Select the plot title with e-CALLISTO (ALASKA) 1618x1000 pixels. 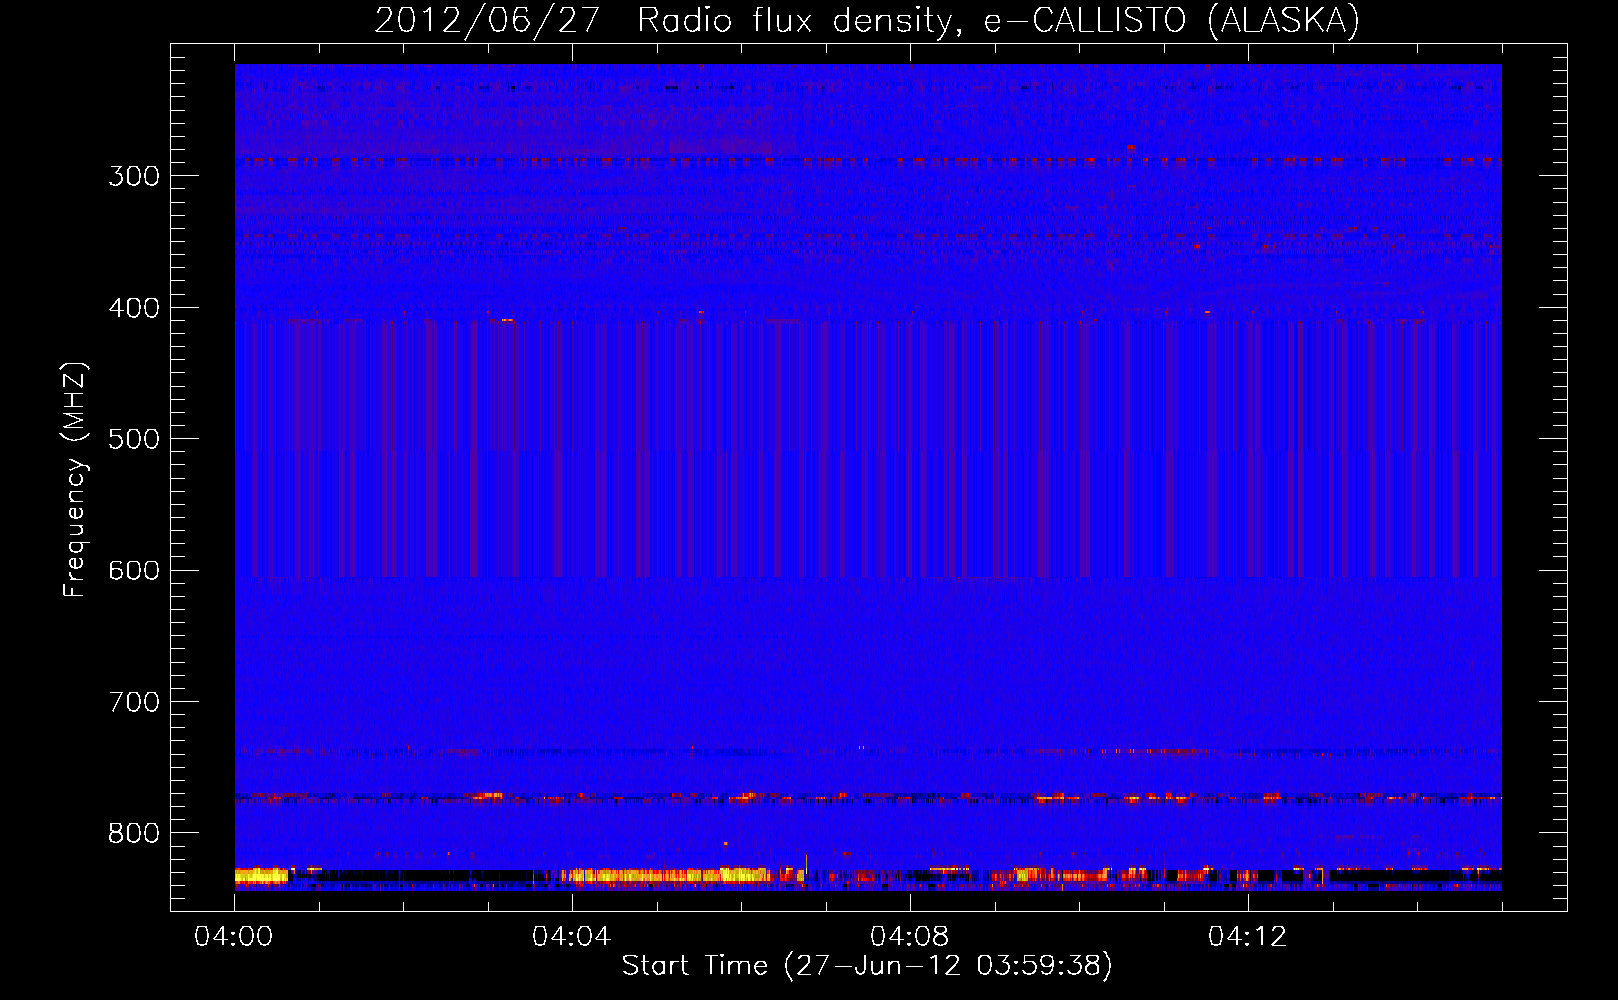click(867, 20)
